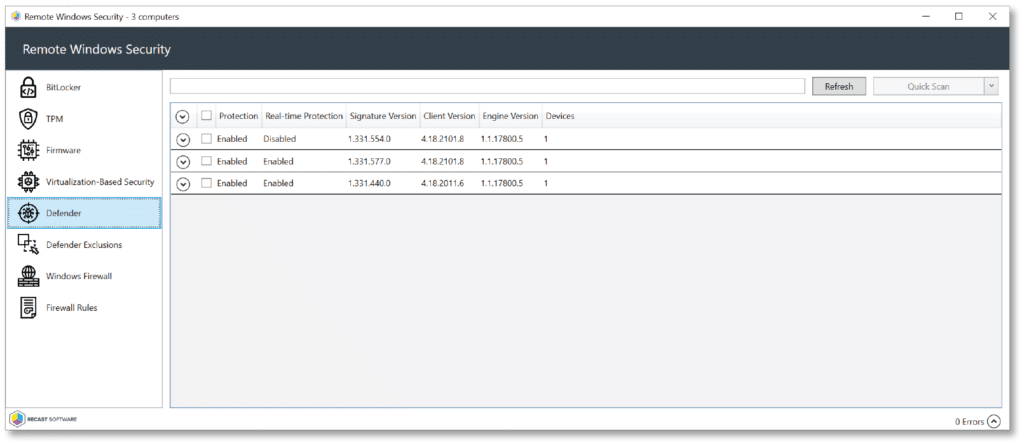Sort by Protection column header
Screen dimensions: 1024x445
click(x=238, y=116)
